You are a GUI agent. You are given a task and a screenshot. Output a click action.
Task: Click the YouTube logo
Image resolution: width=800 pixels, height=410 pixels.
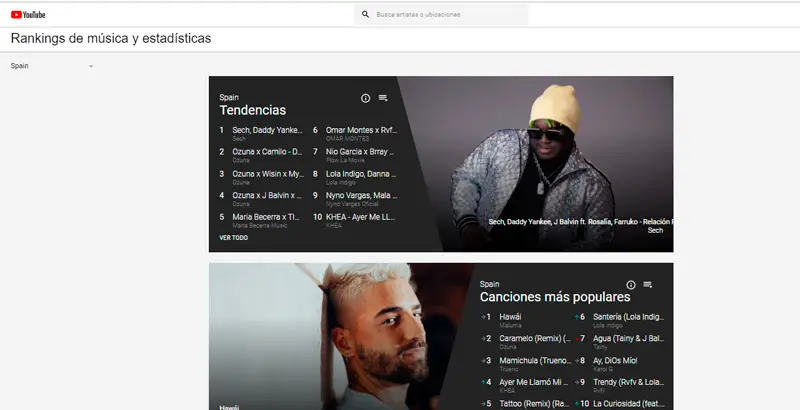pyautogui.click(x=28, y=15)
